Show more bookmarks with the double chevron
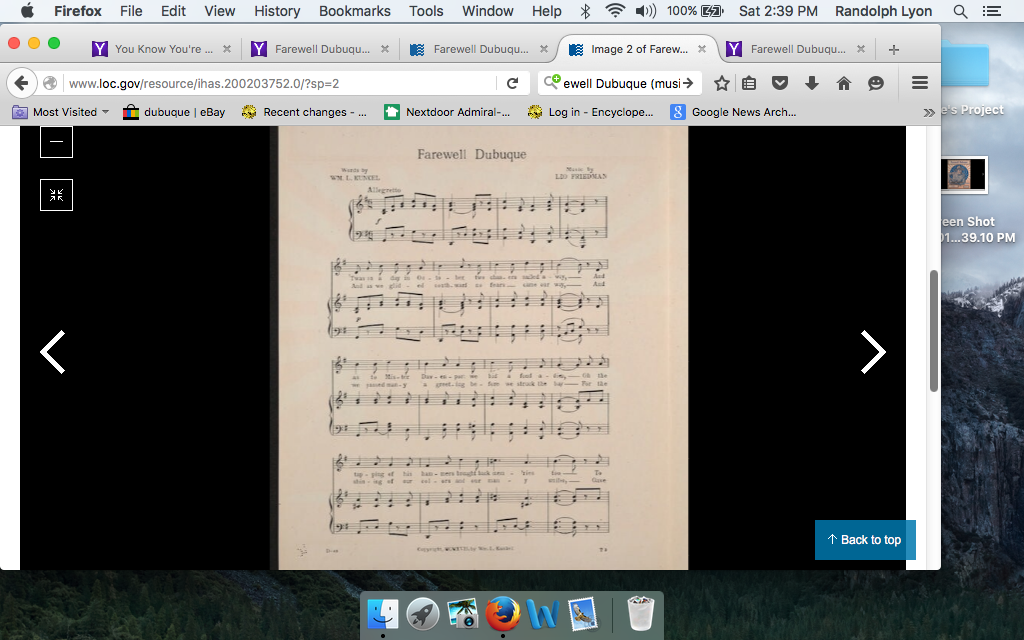Image resolution: width=1024 pixels, height=640 pixels. [929, 112]
